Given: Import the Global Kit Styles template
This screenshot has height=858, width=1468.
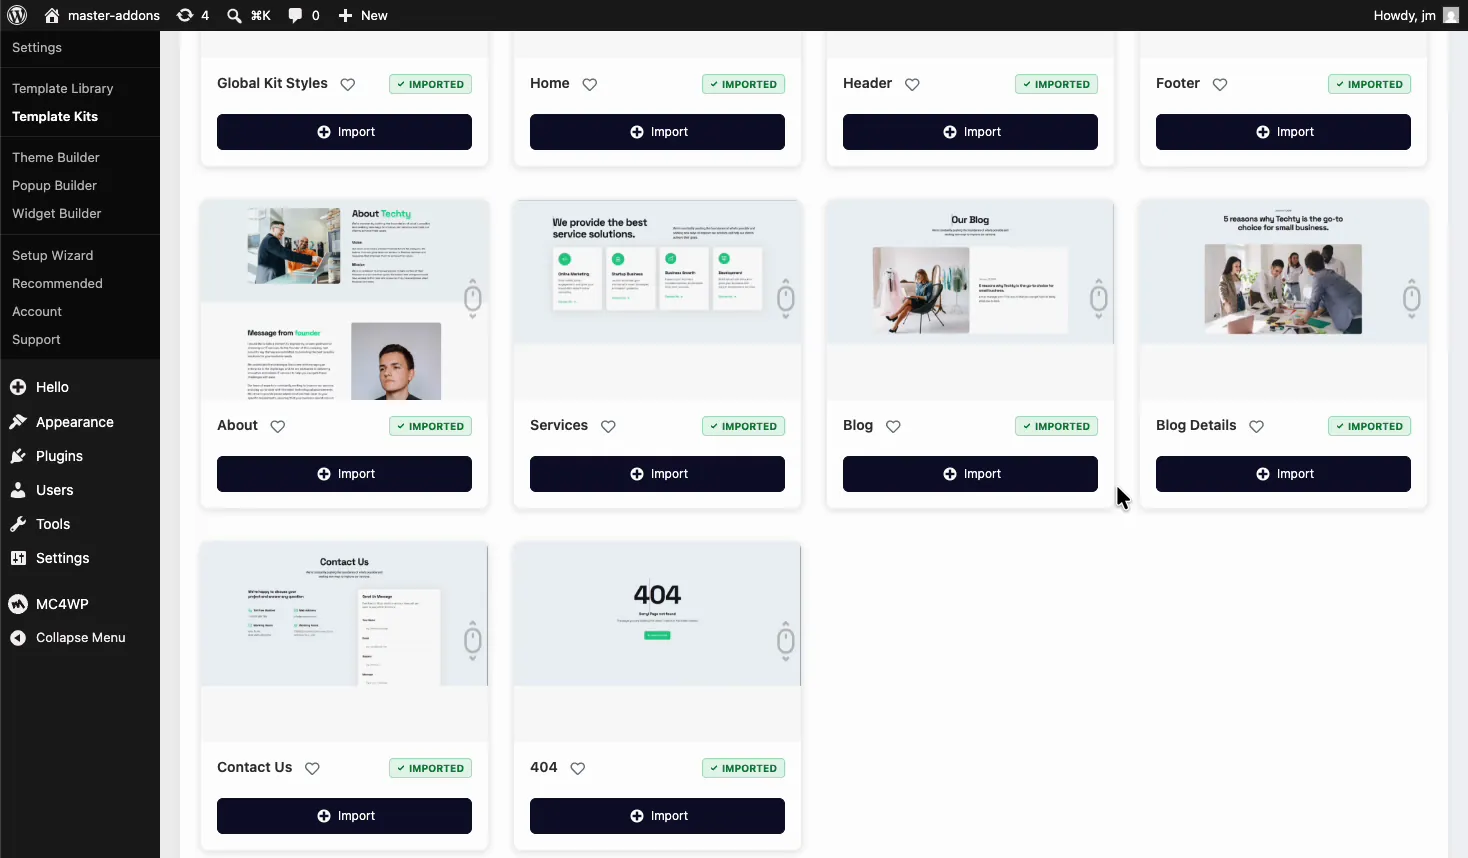Looking at the screenshot, I should (x=344, y=132).
